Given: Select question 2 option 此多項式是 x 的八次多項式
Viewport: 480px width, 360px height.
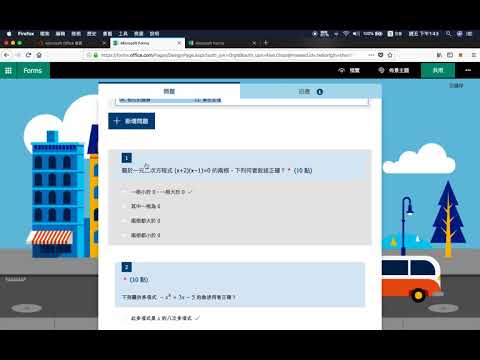Looking at the screenshot, I should [x=125, y=318].
